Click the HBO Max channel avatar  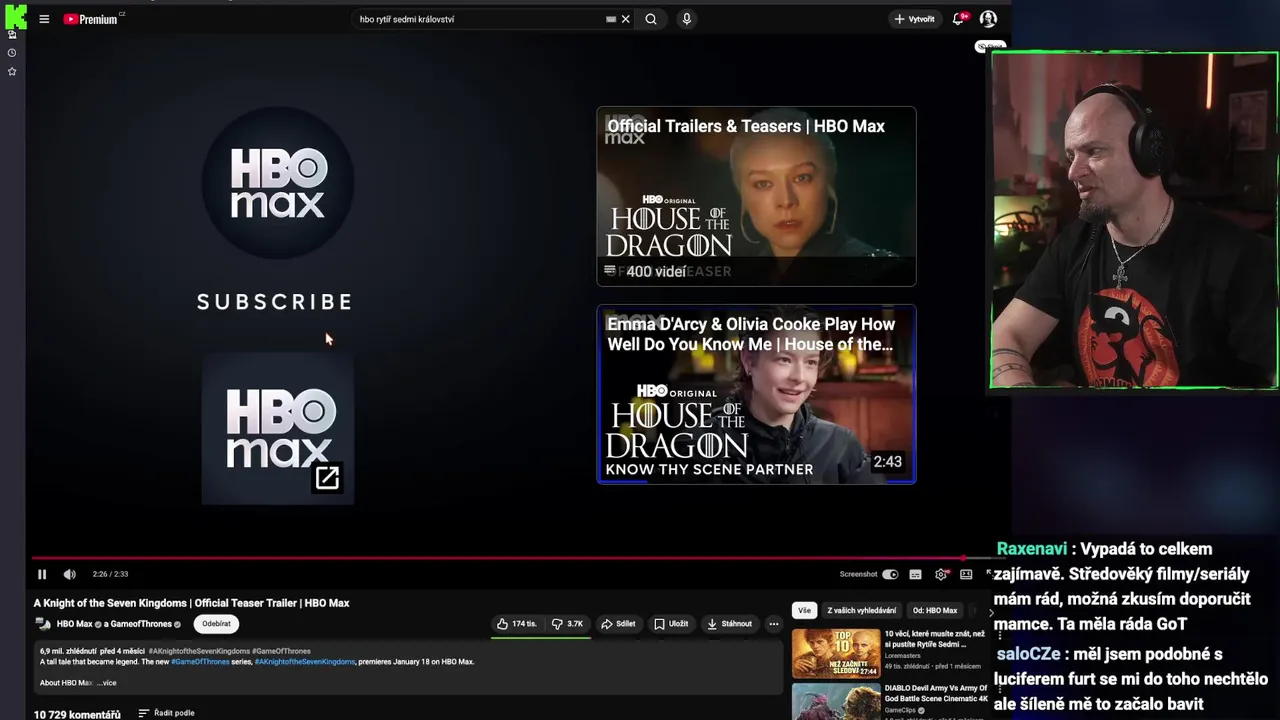pyautogui.click(x=43, y=624)
